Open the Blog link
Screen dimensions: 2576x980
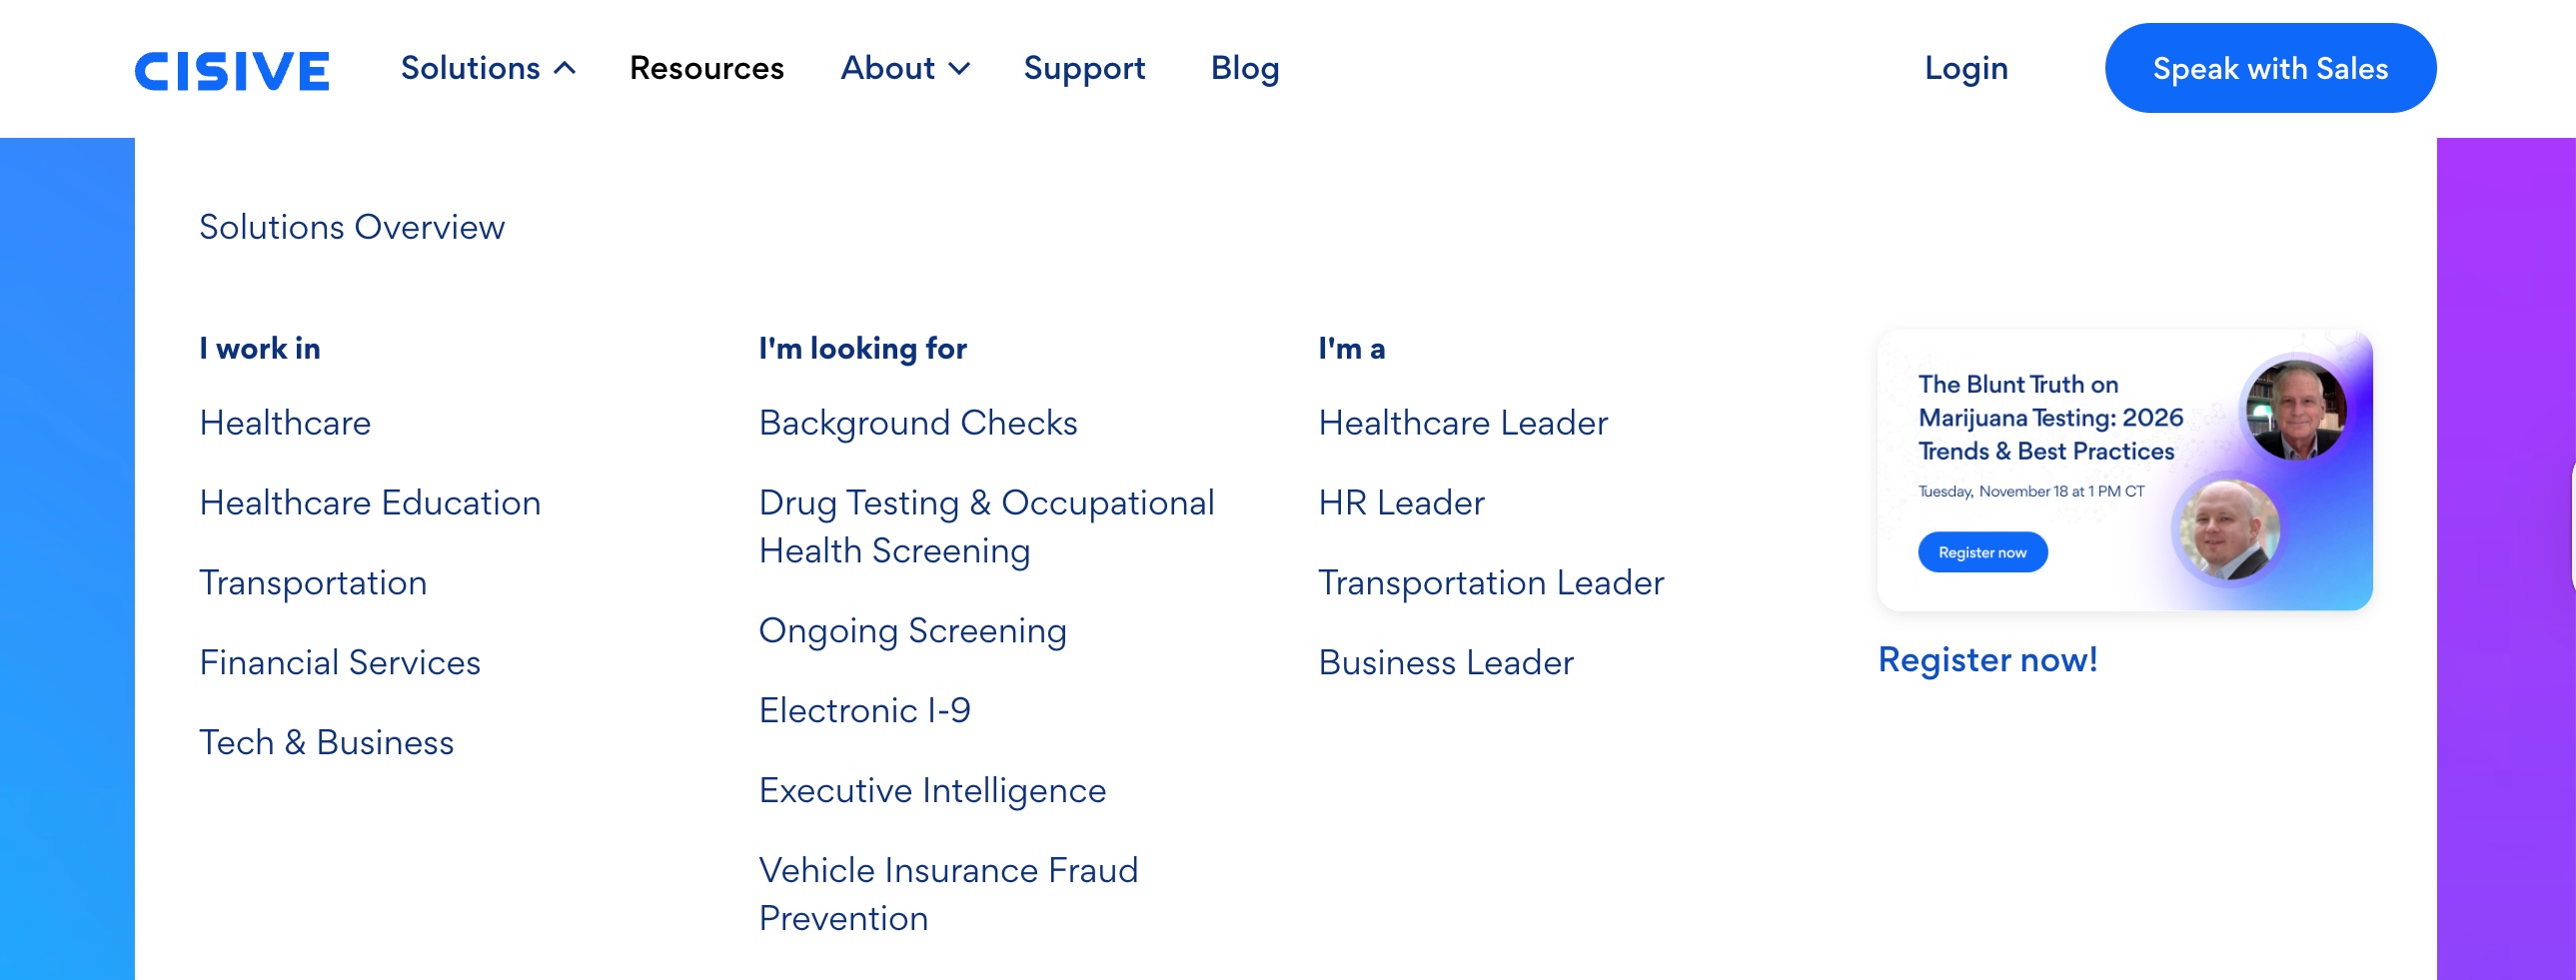click(x=1244, y=68)
